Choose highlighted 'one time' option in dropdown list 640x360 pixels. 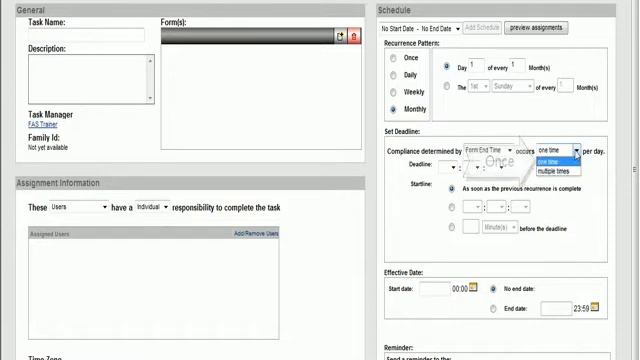click(558, 162)
